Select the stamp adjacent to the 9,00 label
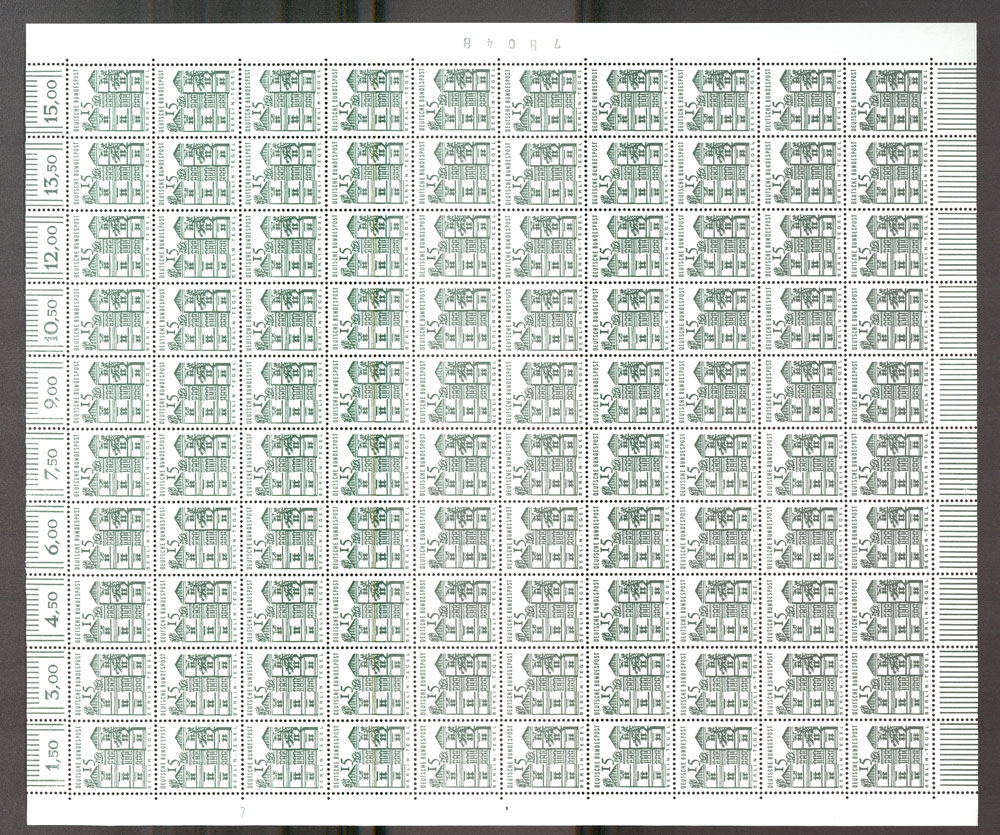The height and width of the screenshot is (835, 1000). pos(110,391)
